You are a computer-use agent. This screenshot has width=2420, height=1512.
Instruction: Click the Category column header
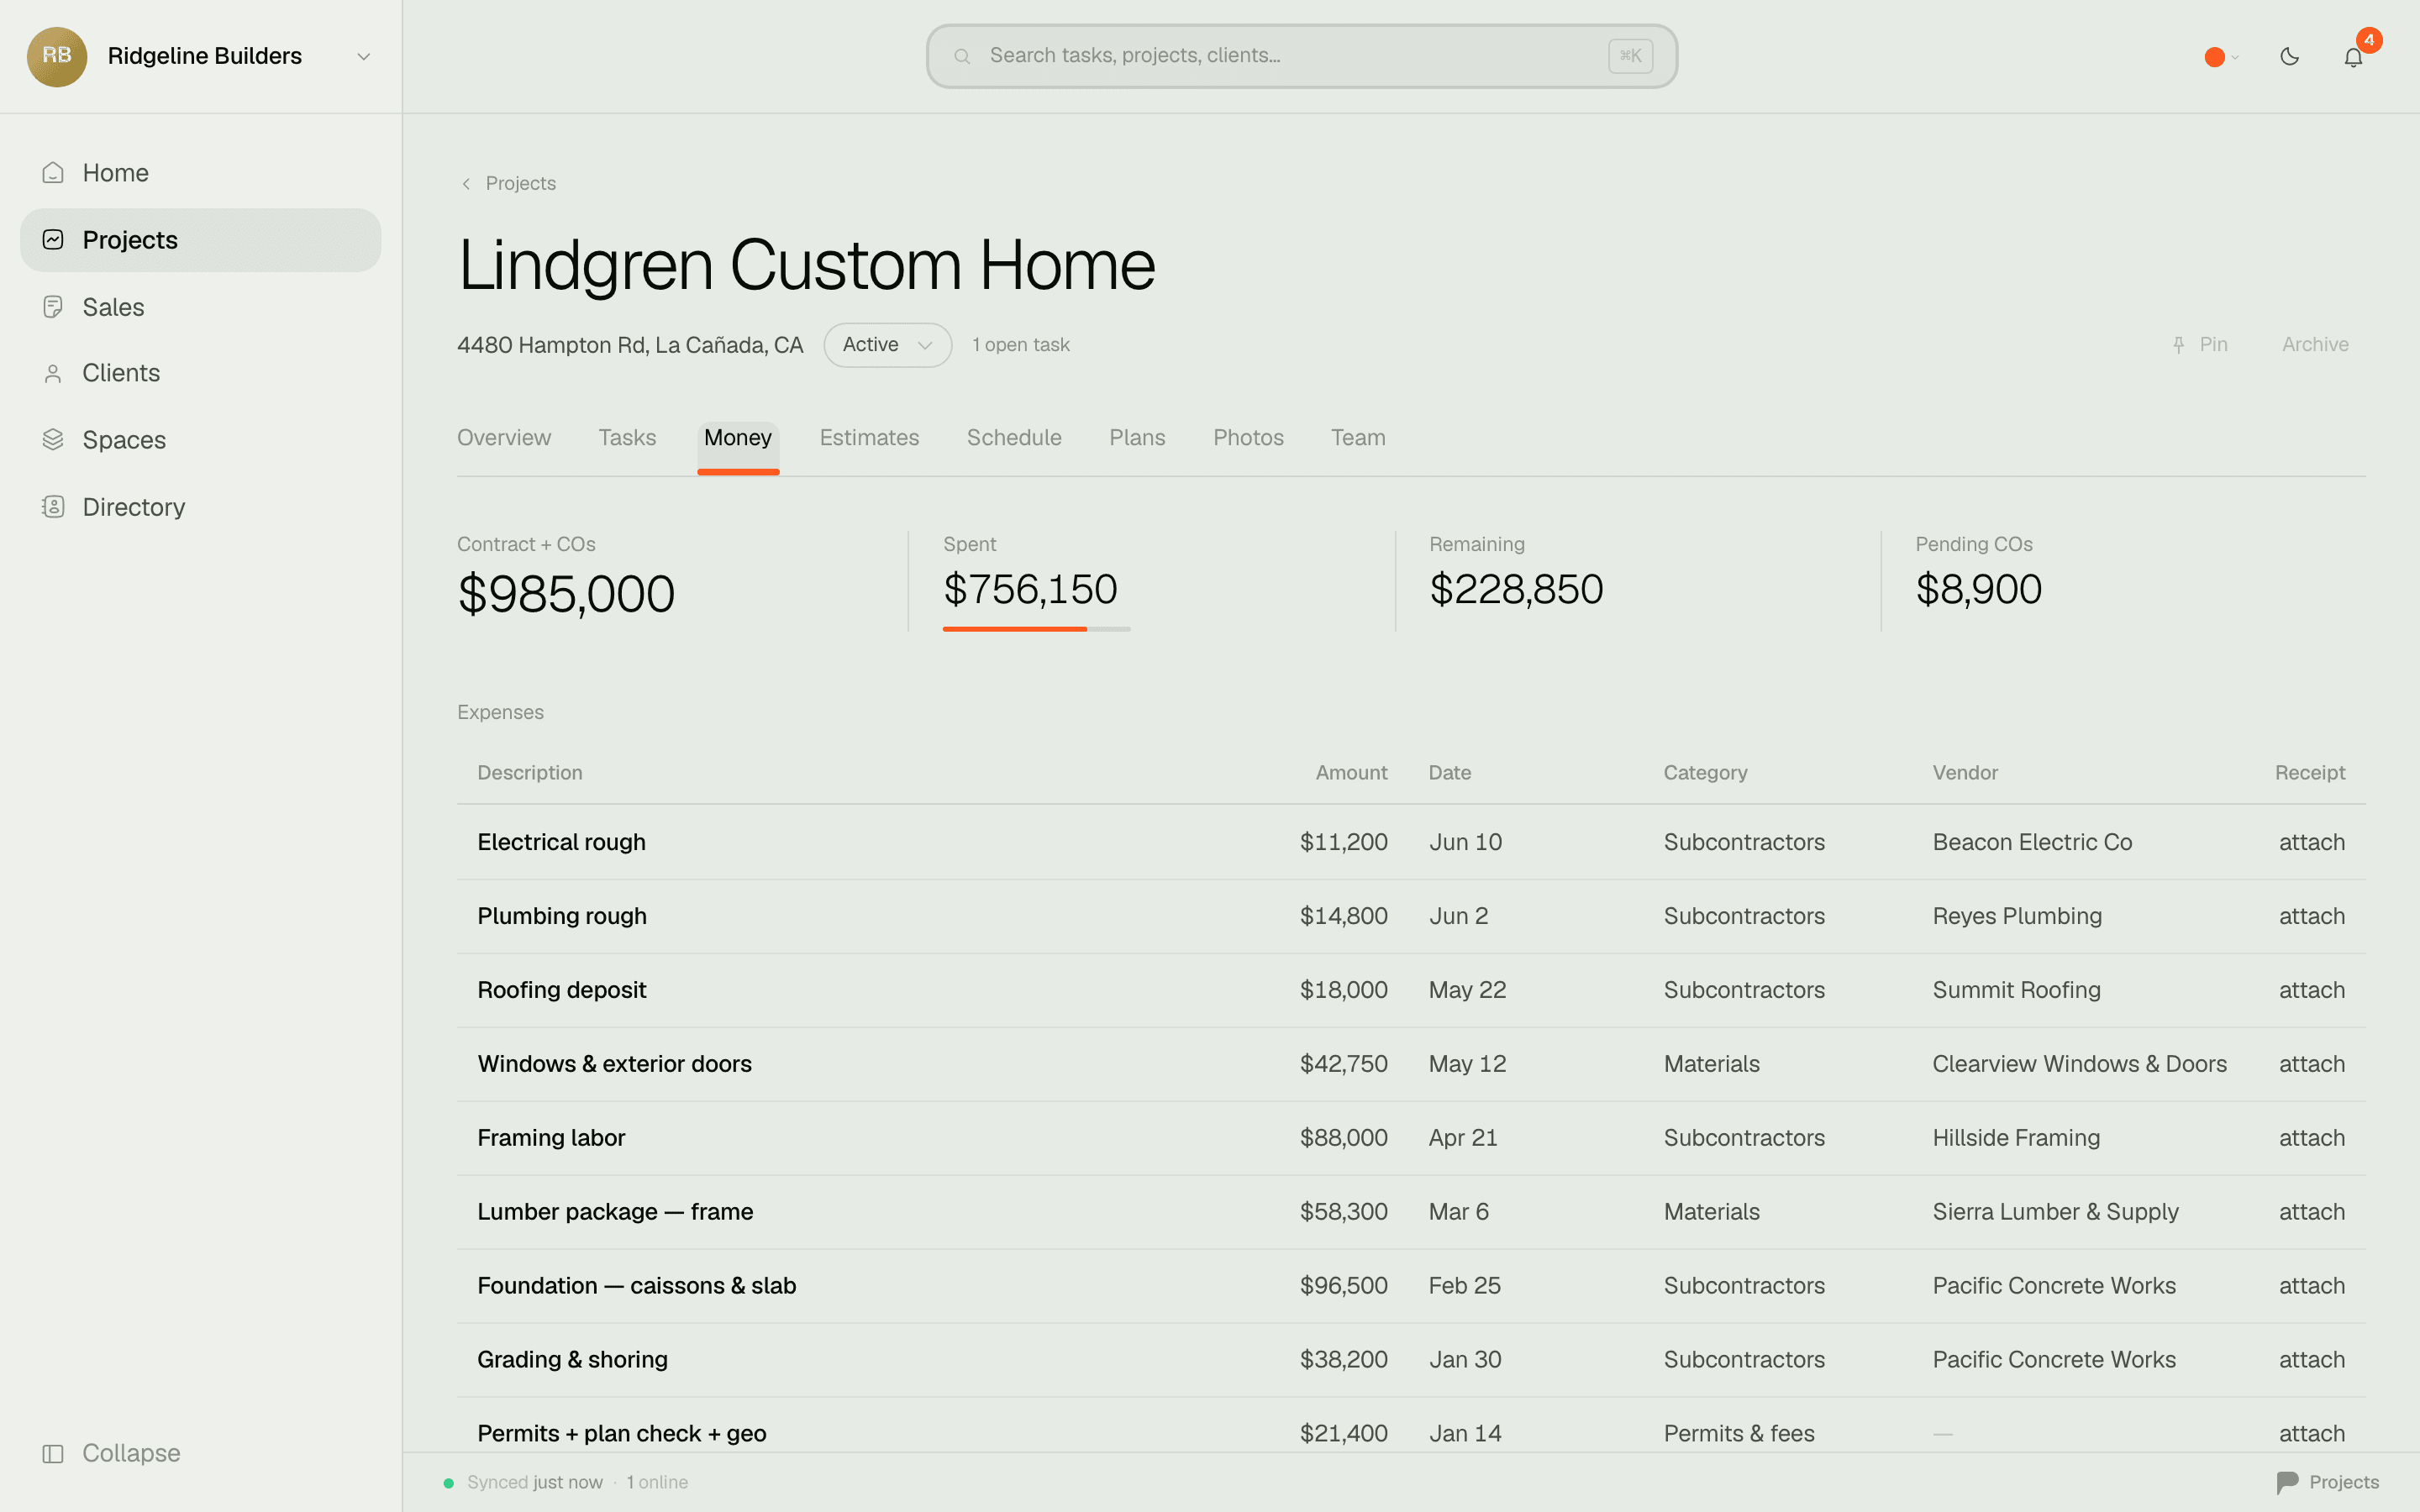pyautogui.click(x=1705, y=773)
